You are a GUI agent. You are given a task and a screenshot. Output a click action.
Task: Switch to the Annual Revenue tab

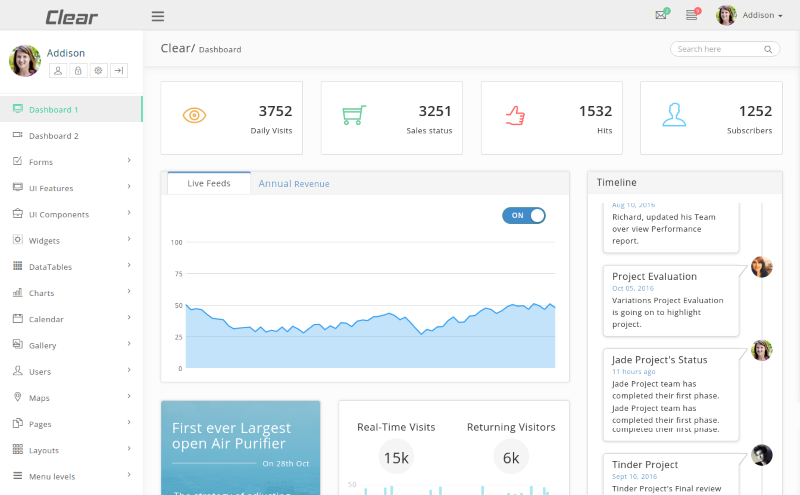(x=294, y=184)
